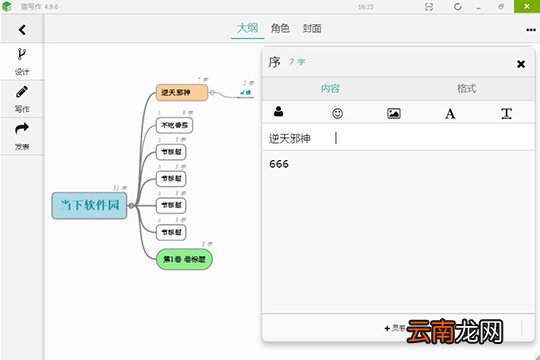
Task: Click the scan frame icon in title bar
Action: [429, 7]
